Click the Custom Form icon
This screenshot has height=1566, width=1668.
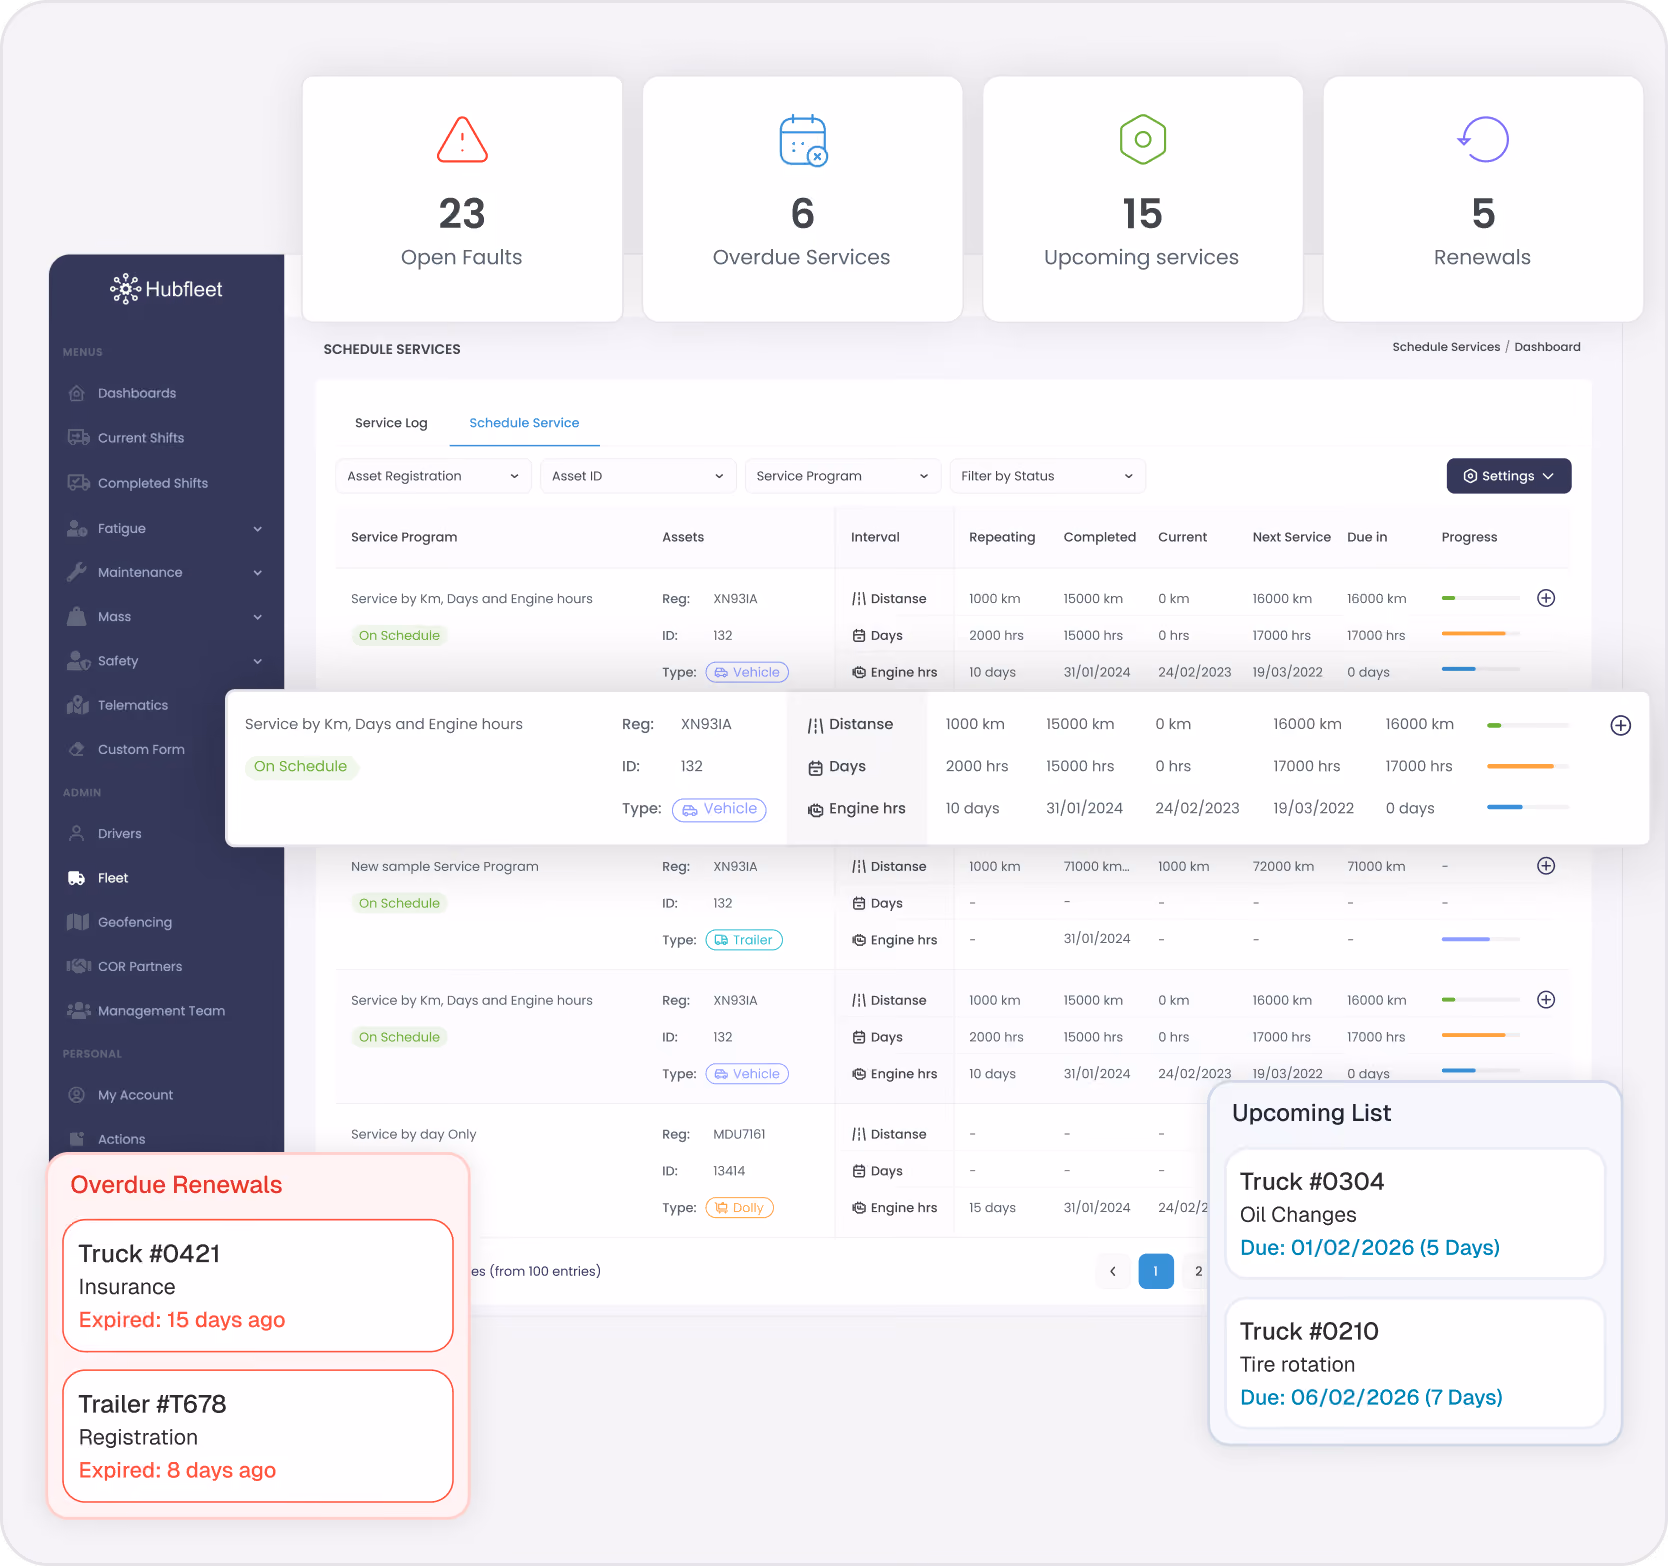pos(77,749)
